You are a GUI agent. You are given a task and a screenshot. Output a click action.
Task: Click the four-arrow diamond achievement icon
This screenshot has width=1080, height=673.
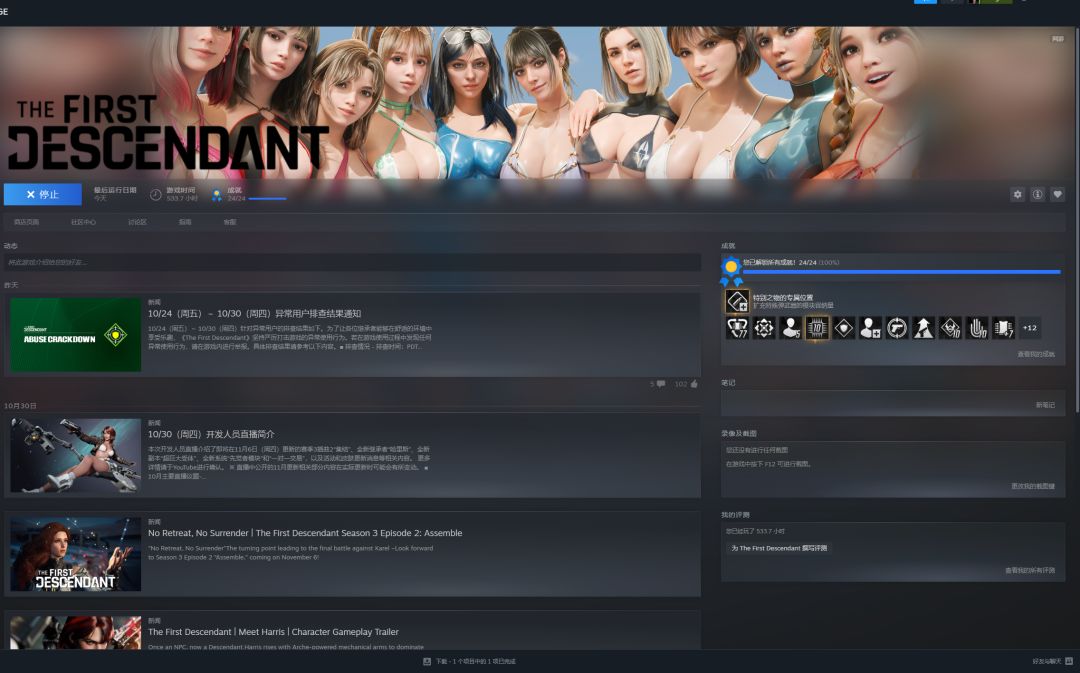(764, 328)
